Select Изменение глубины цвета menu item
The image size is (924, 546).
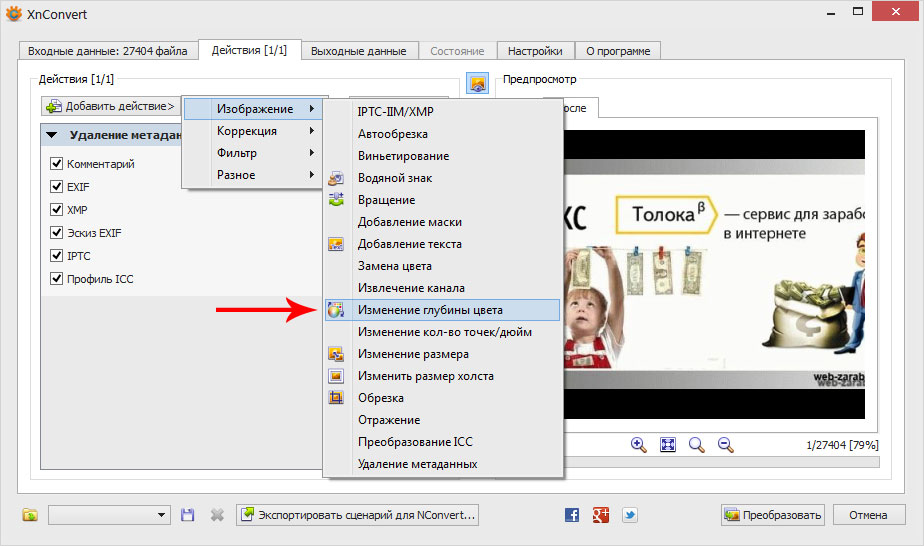click(442, 310)
